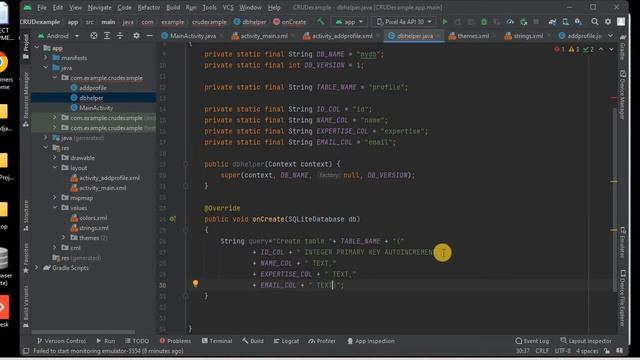Collapse the java folder node
The height and width of the screenshot is (360, 640).
pyautogui.click(x=46, y=68)
